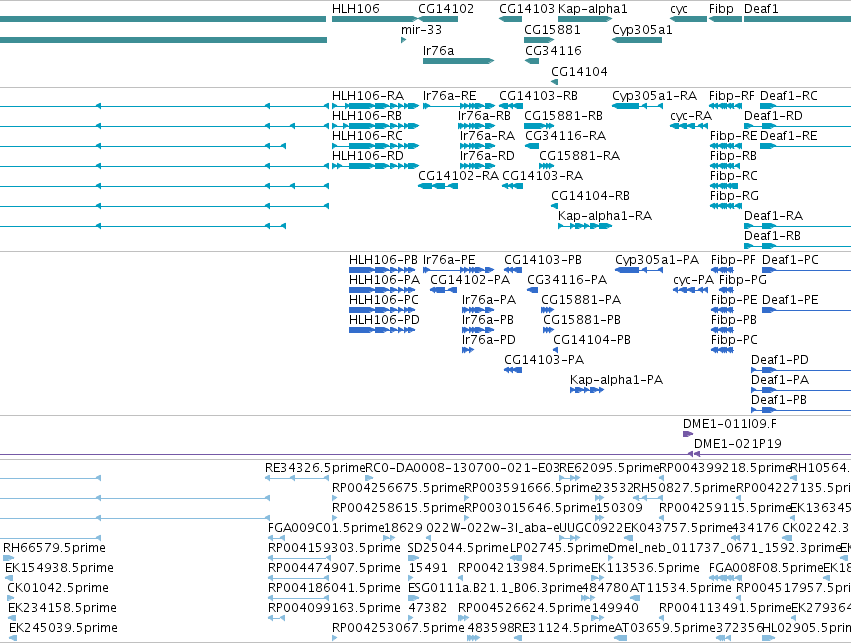Click the CG14104-PB protein label
This screenshot has width=851, height=643.
coord(592,341)
